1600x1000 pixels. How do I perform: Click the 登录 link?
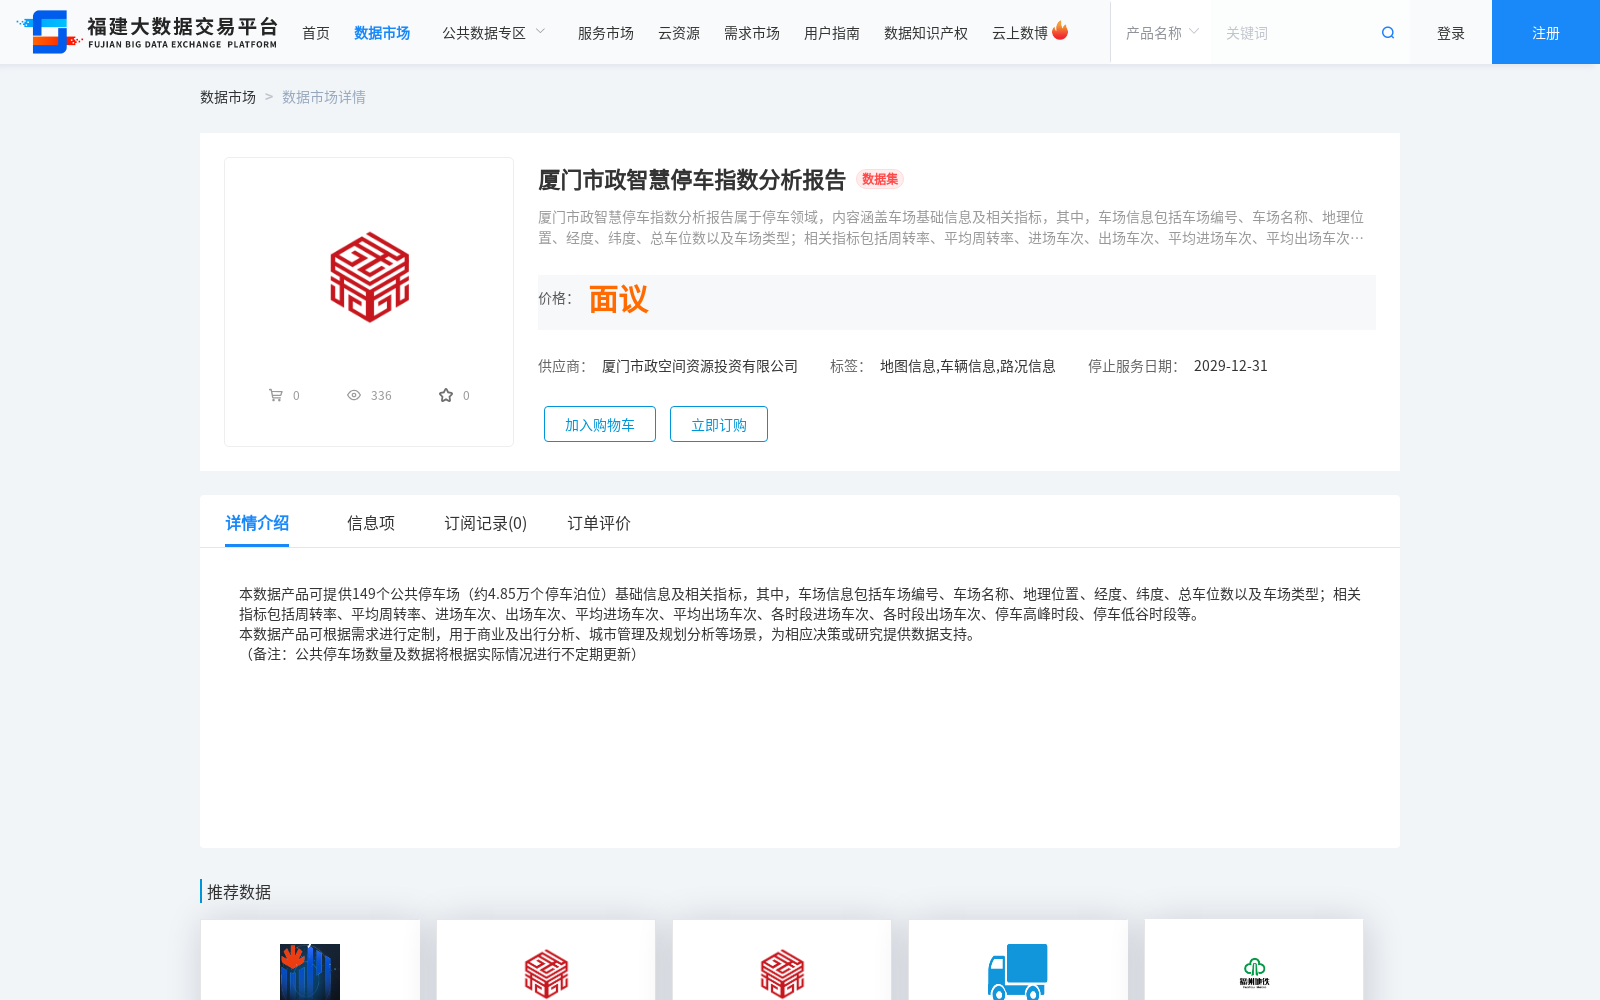(x=1451, y=33)
